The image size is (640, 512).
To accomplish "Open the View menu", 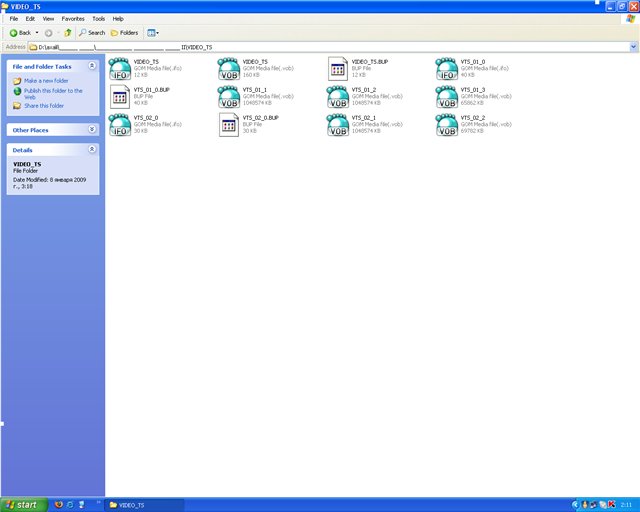I will tap(48, 19).
